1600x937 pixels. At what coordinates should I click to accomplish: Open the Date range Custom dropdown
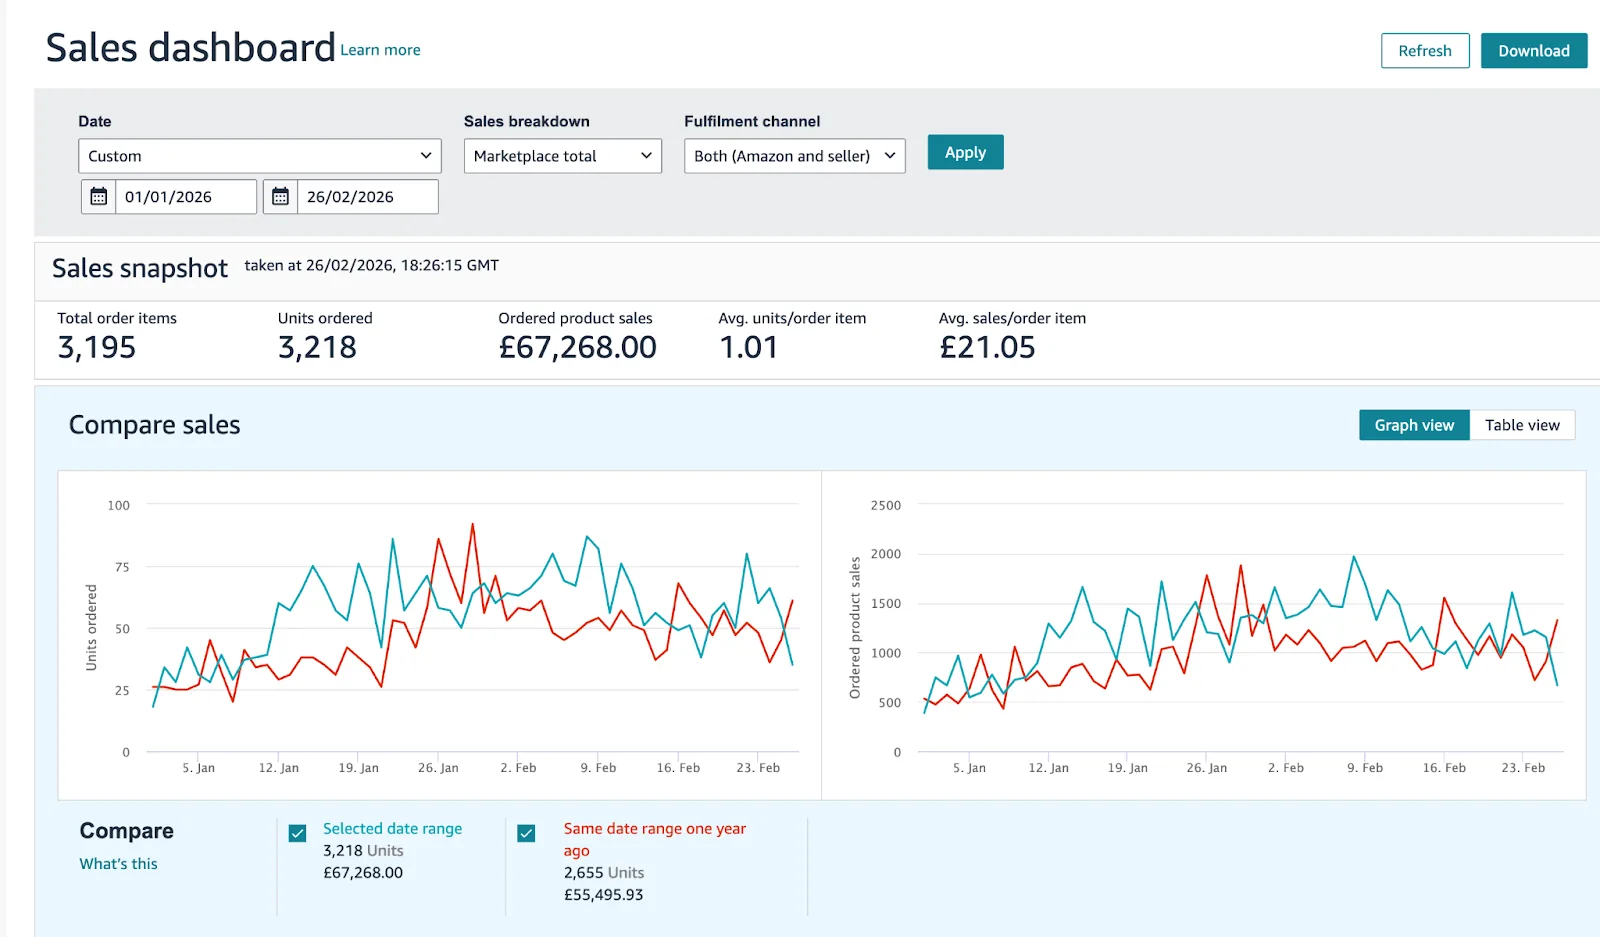[x=259, y=156]
